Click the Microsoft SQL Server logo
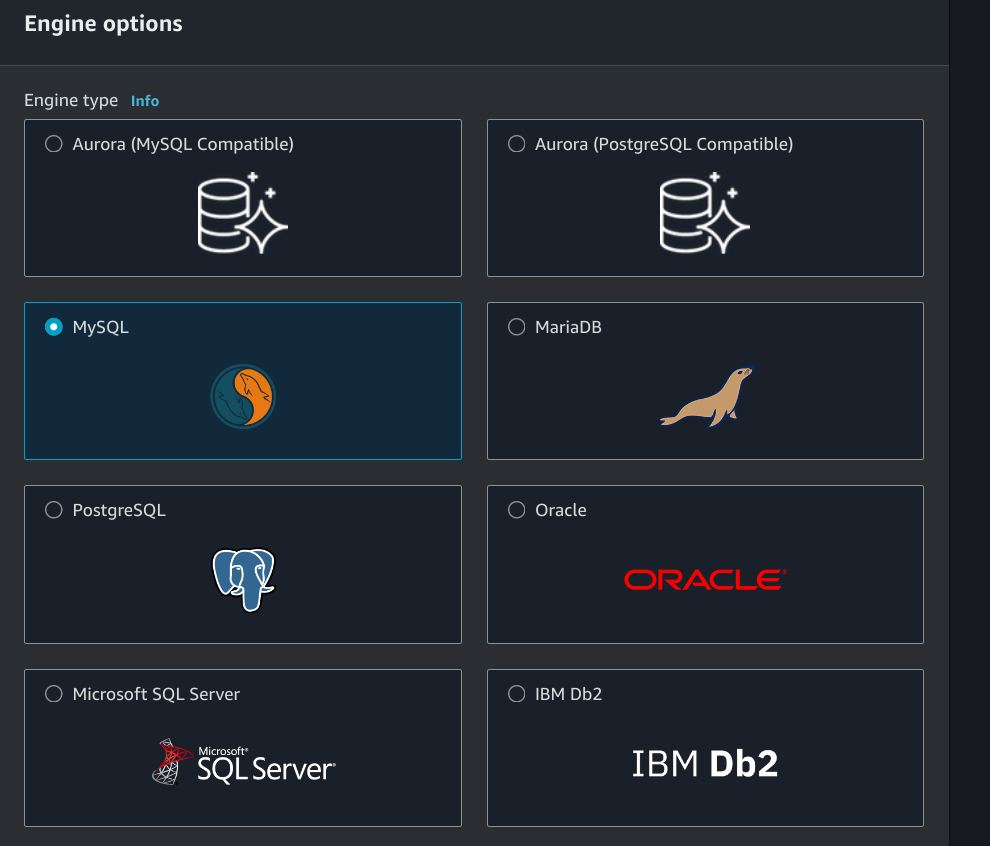990x846 pixels. (x=243, y=763)
